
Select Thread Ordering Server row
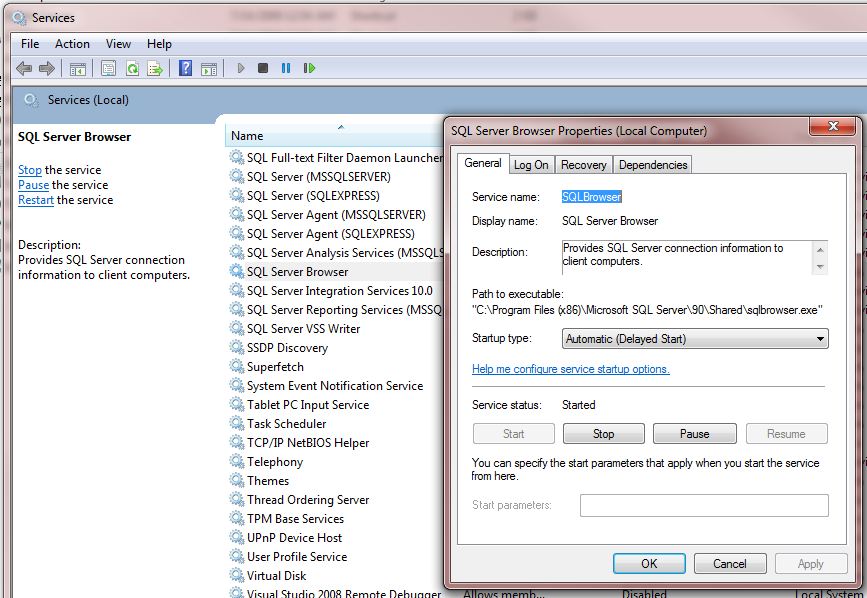pyautogui.click(x=336, y=500)
